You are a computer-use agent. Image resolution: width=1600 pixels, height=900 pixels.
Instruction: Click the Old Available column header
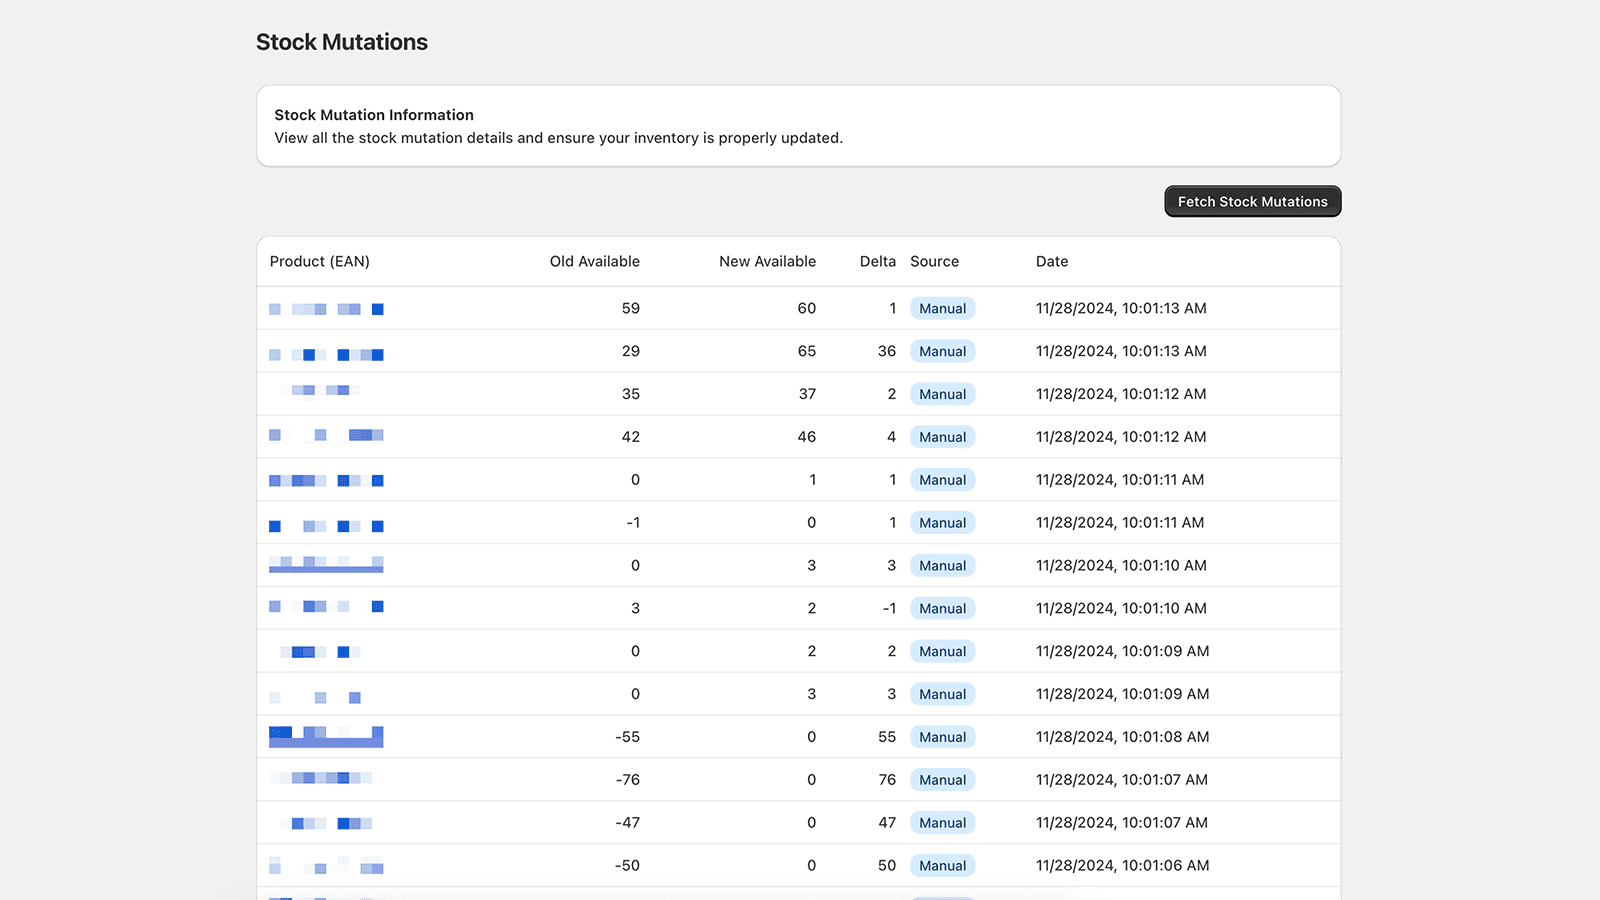(x=594, y=261)
